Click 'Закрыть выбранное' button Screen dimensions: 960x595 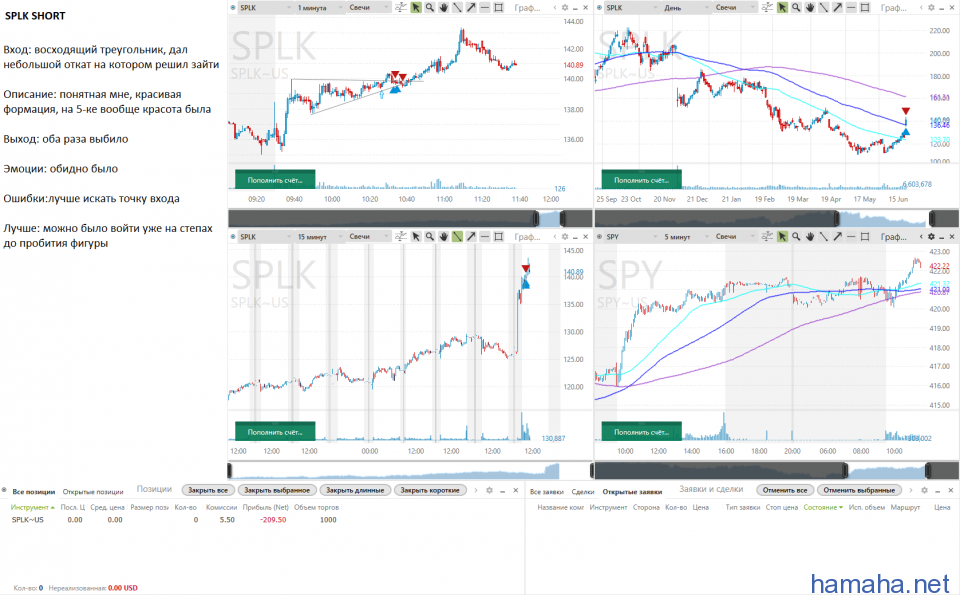[277, 490]
